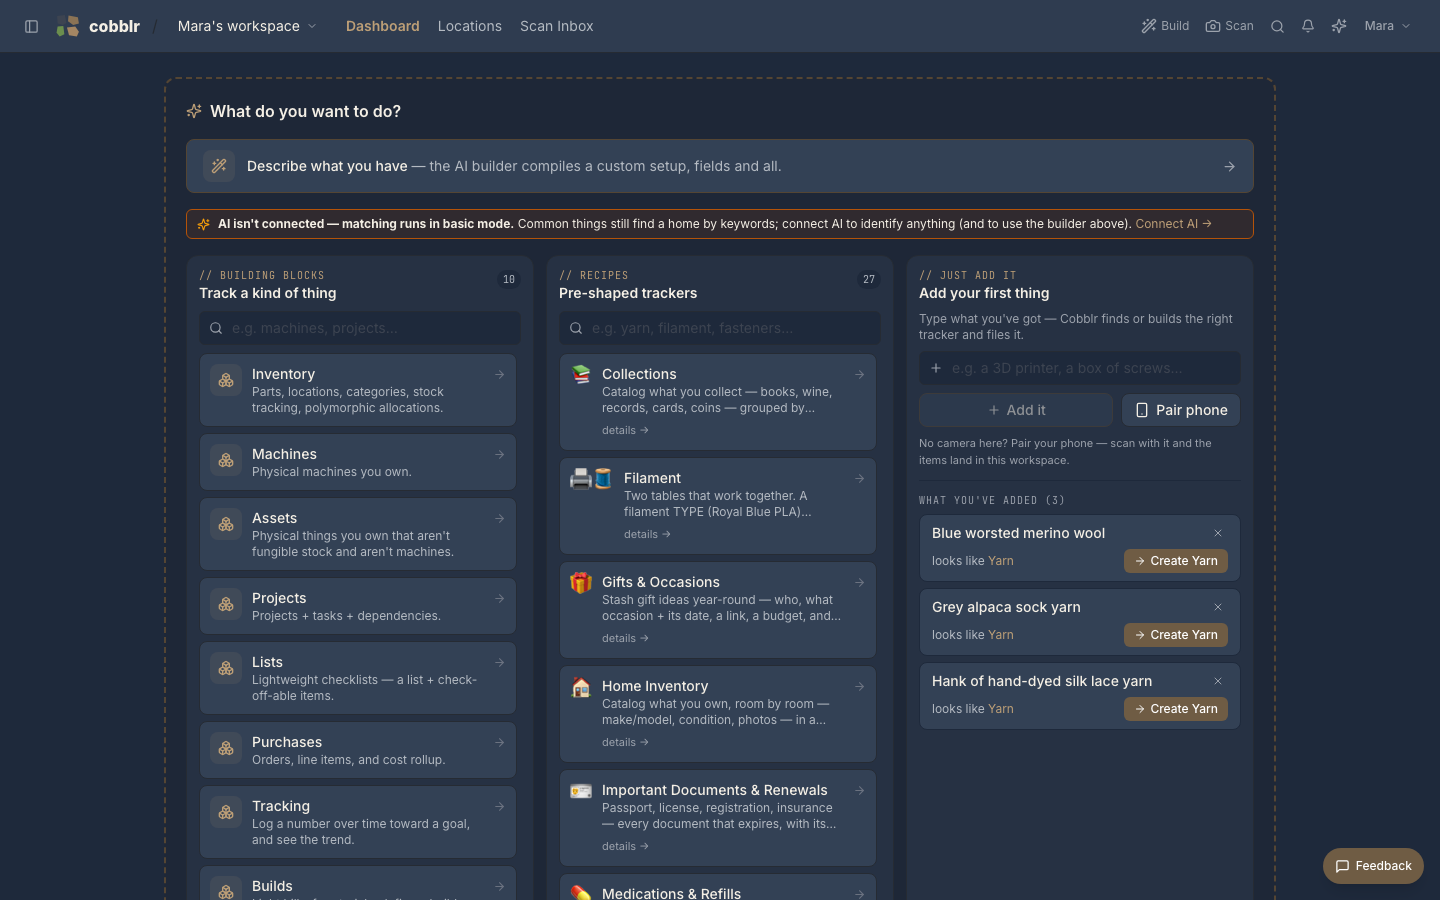1440x900 pixels.
Task: Click the Collections books icon
Action: pyautogui.click(x=581, y=374)
